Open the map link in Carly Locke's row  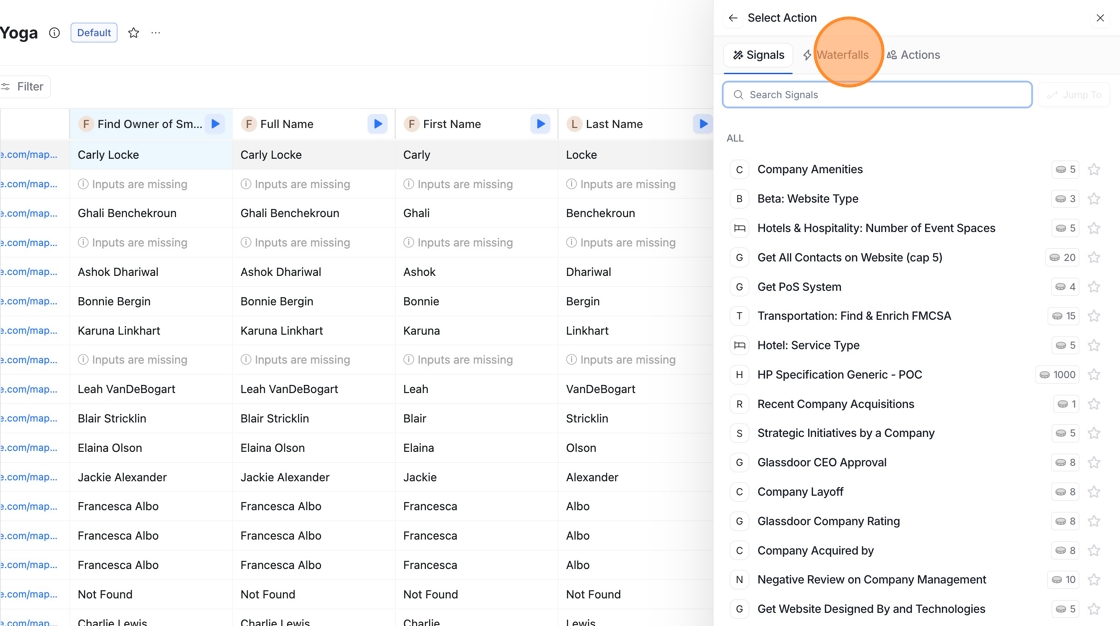pyautogui.click(x=29, y=154)
